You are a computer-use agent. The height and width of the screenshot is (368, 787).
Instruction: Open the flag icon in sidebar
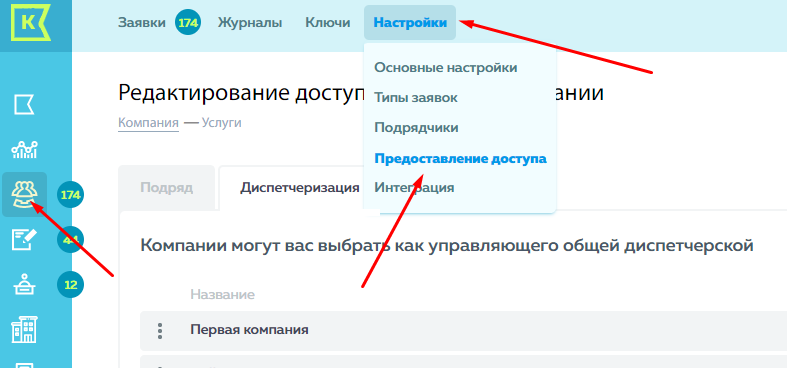coord(24,105)
